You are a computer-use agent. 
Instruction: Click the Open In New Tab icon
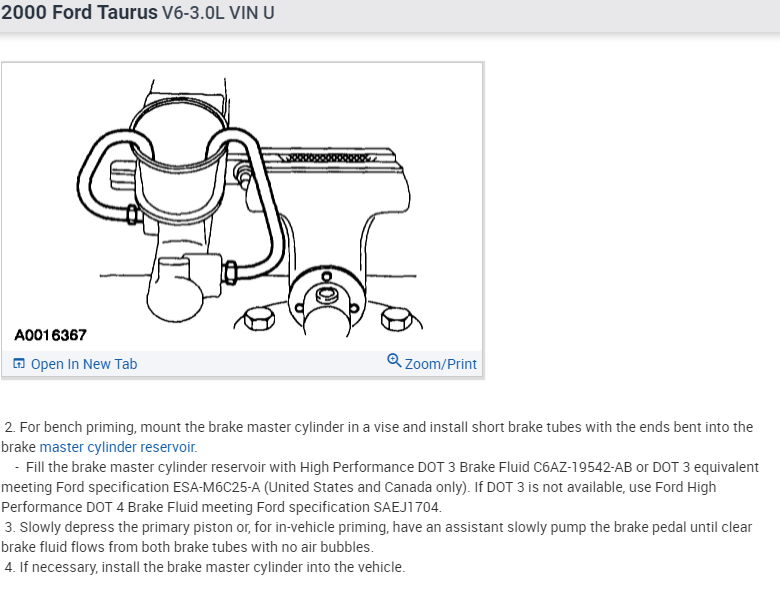tap(19, 364)
